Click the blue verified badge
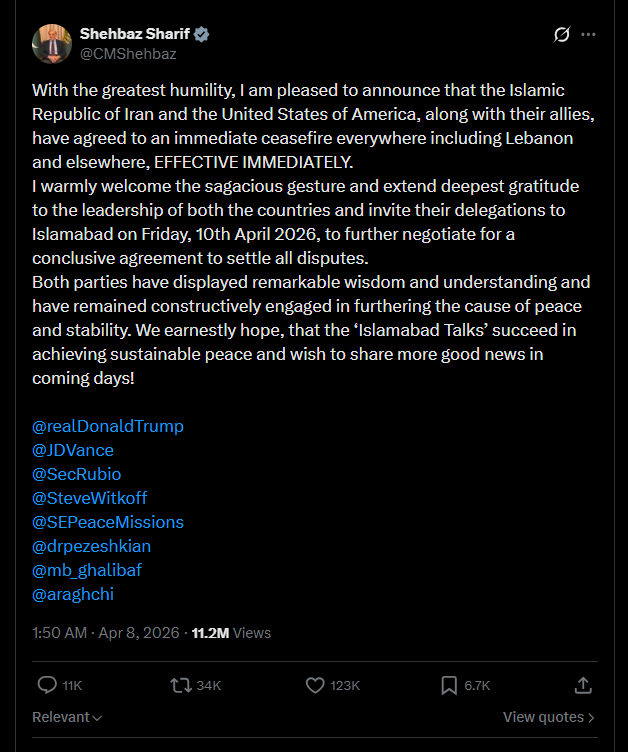 (201, 34)
